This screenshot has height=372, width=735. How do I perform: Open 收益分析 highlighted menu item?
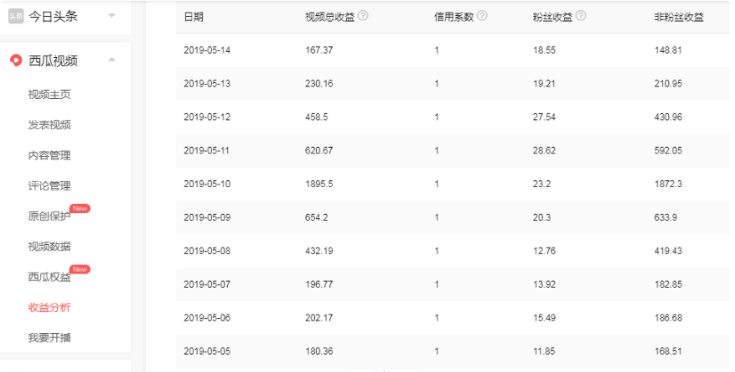49,307
